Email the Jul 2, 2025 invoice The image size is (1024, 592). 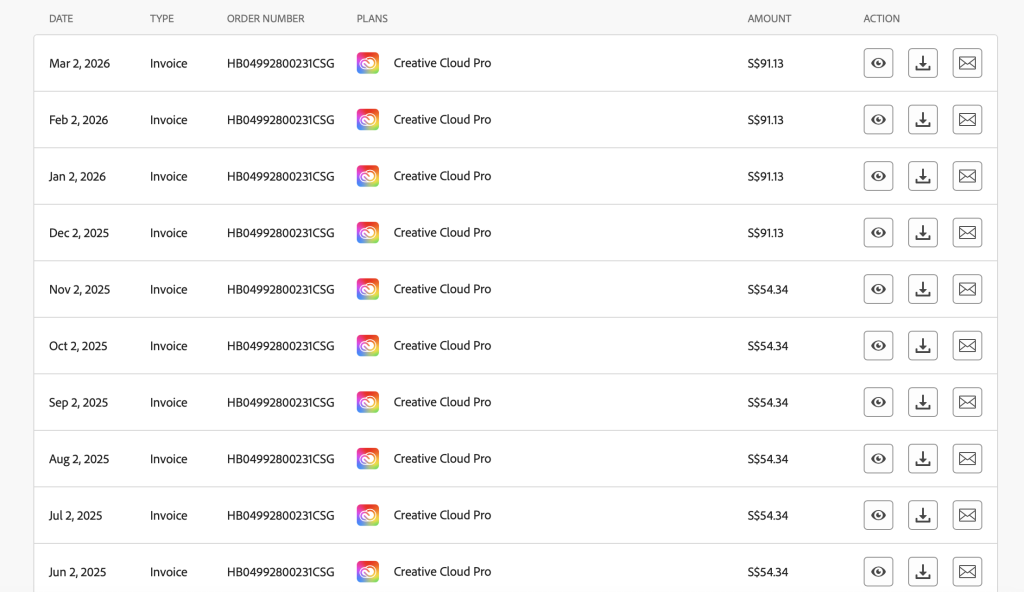pos(967,515)
